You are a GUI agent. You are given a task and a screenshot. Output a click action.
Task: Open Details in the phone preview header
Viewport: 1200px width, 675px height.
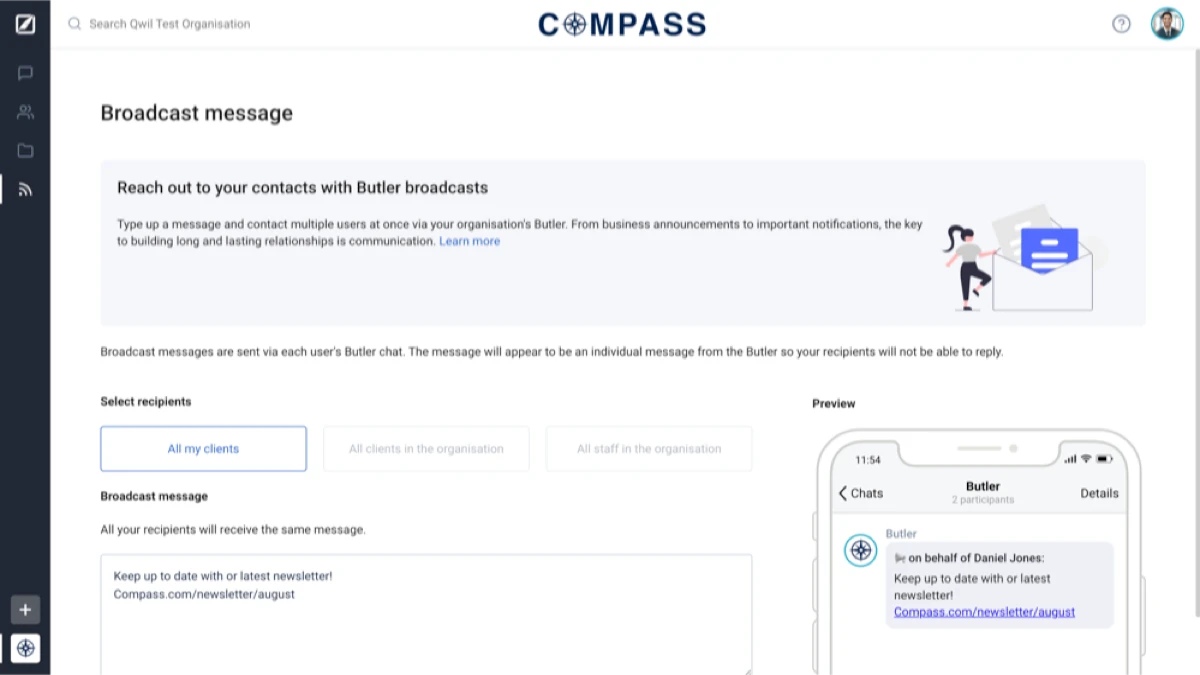pos(1099,493)
